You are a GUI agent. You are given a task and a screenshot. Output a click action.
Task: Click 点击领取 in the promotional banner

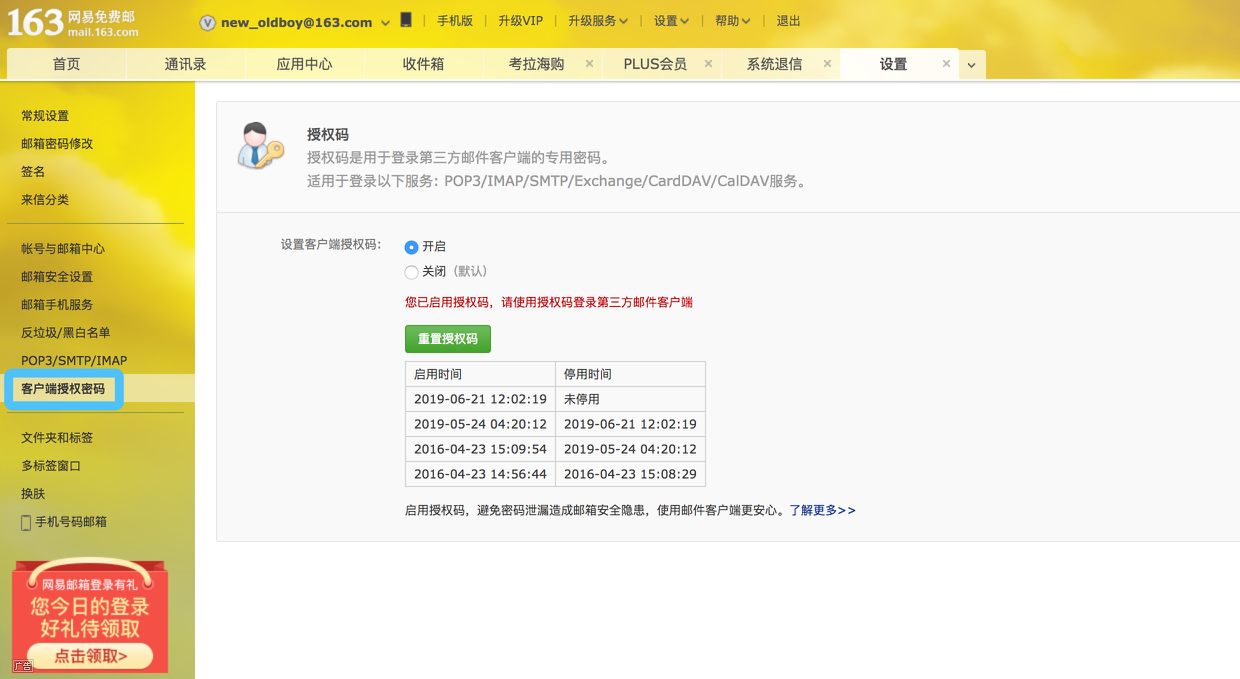[x=88, y=655]
